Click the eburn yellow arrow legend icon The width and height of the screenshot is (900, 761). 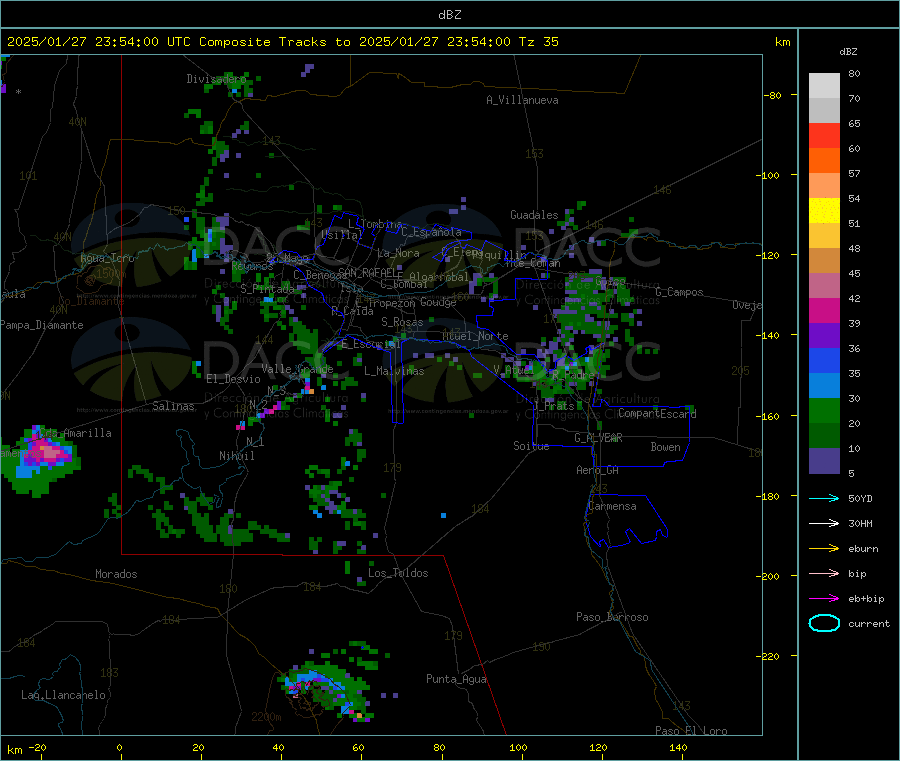pos(824,549)
